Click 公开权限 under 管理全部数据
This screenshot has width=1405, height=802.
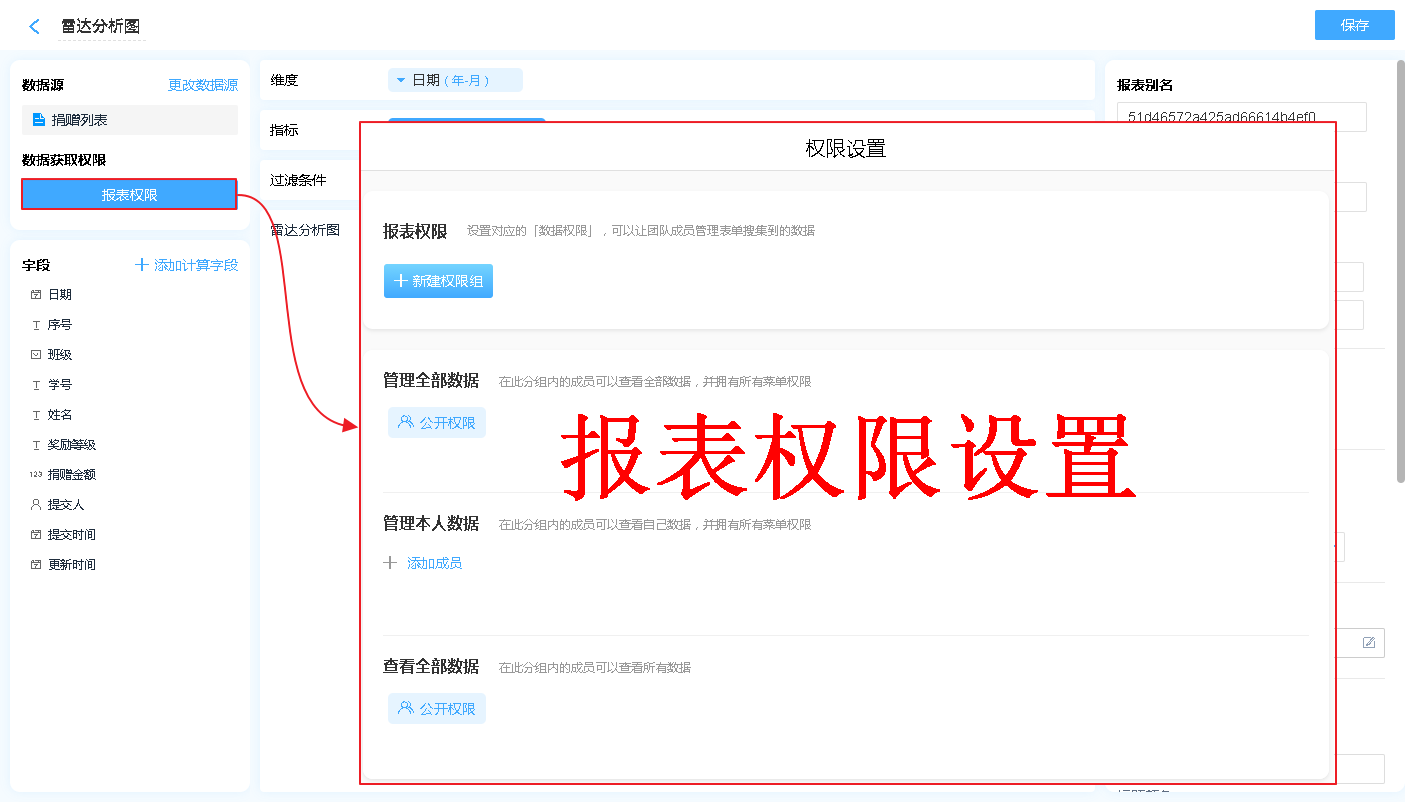pyautogui.click(x=437, y=423)
